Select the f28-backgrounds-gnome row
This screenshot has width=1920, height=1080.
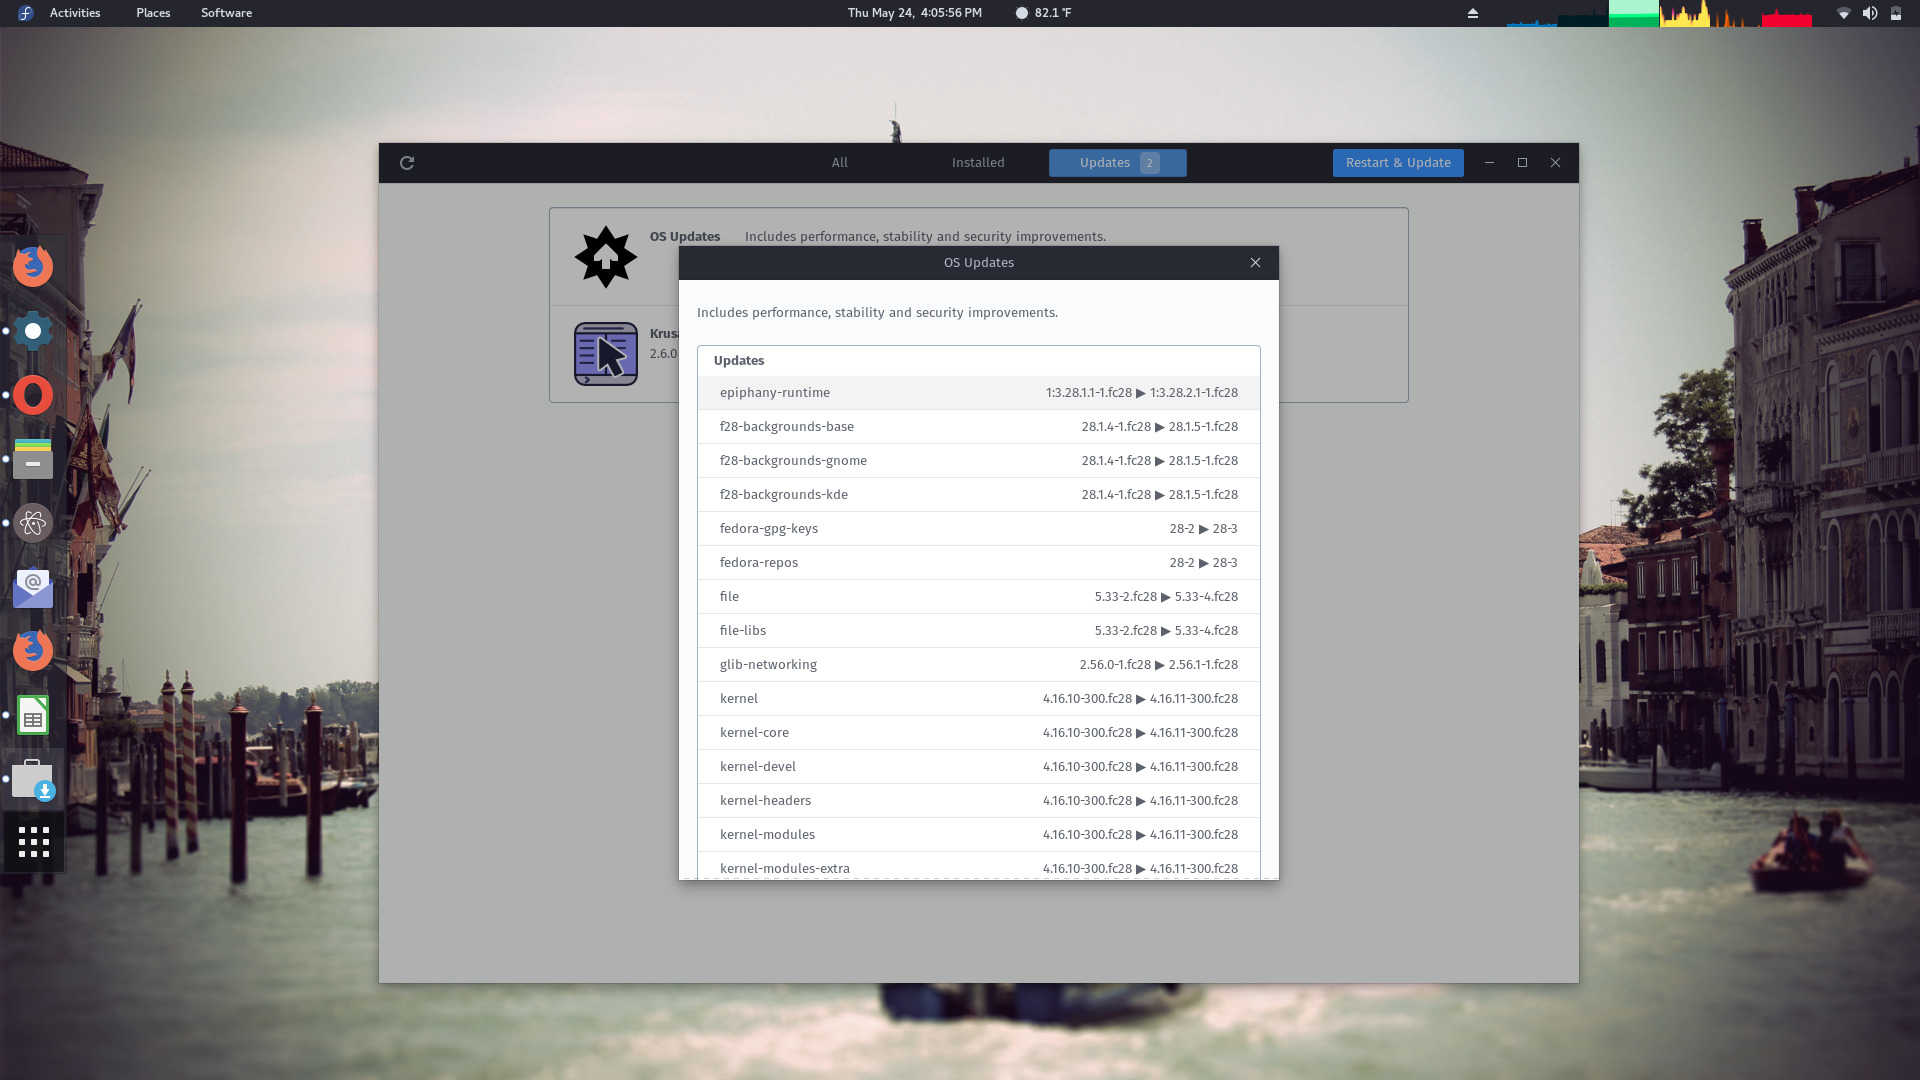[979, 461]
